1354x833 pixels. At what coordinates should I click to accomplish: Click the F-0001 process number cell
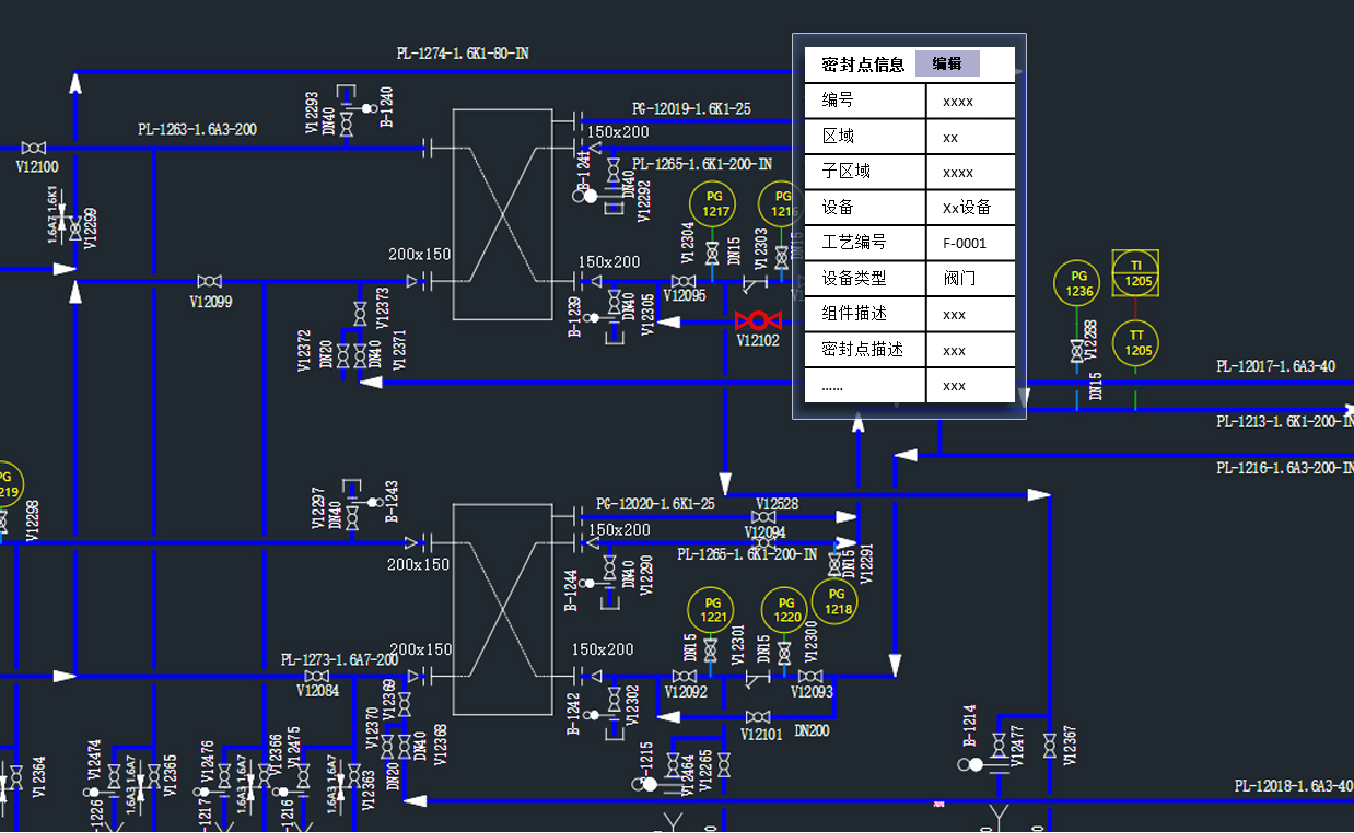coord(970,243)
